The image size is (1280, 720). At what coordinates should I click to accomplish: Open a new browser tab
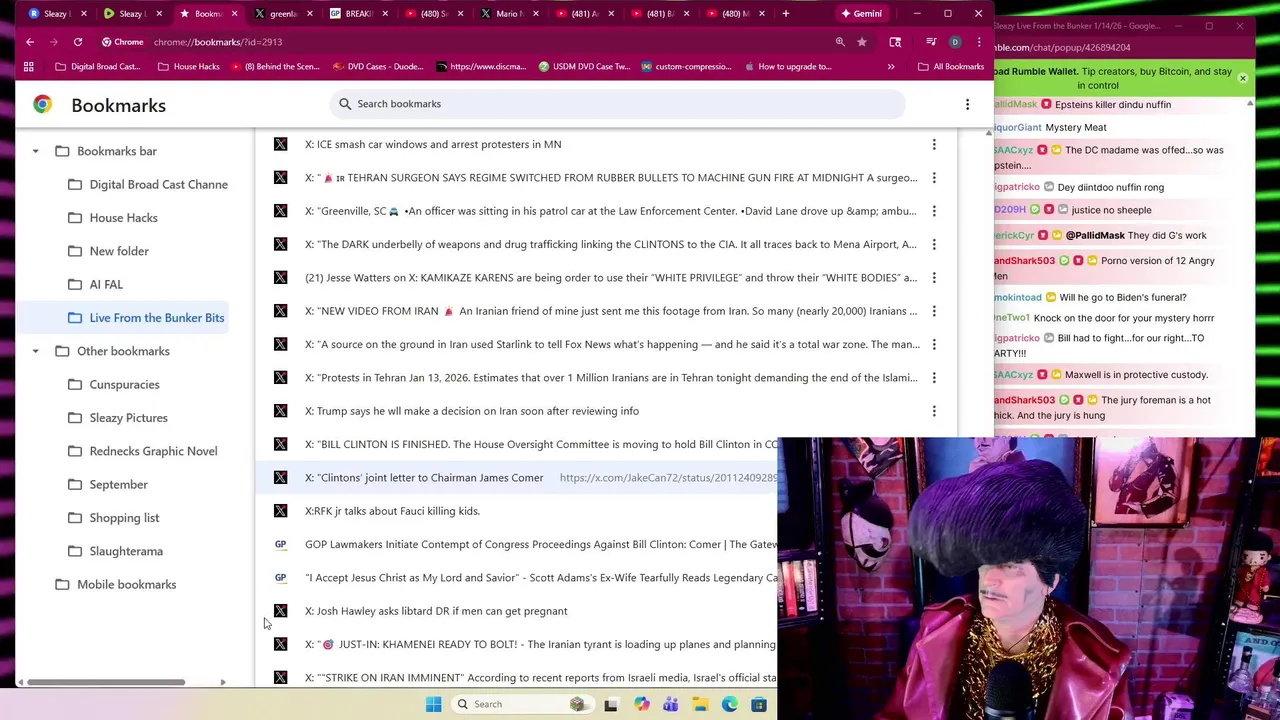click(x=786, y=14)
